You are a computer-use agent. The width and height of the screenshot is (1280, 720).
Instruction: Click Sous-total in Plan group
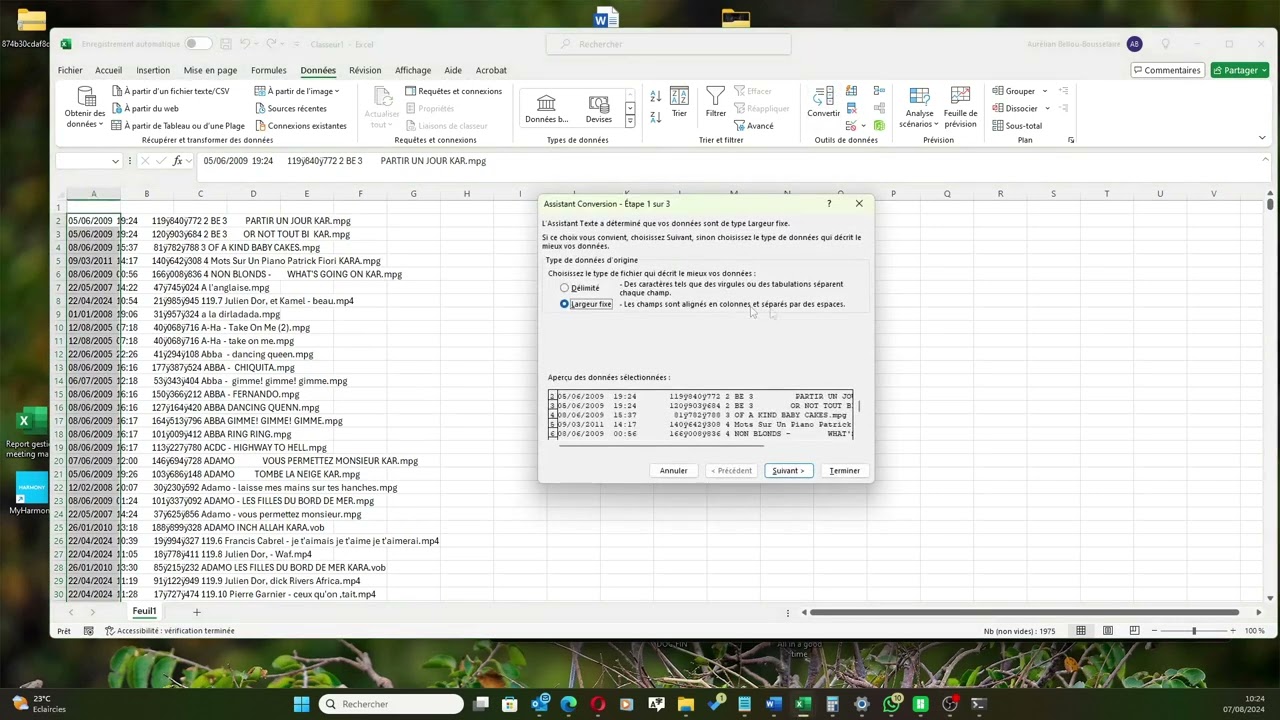[1017, 126]
